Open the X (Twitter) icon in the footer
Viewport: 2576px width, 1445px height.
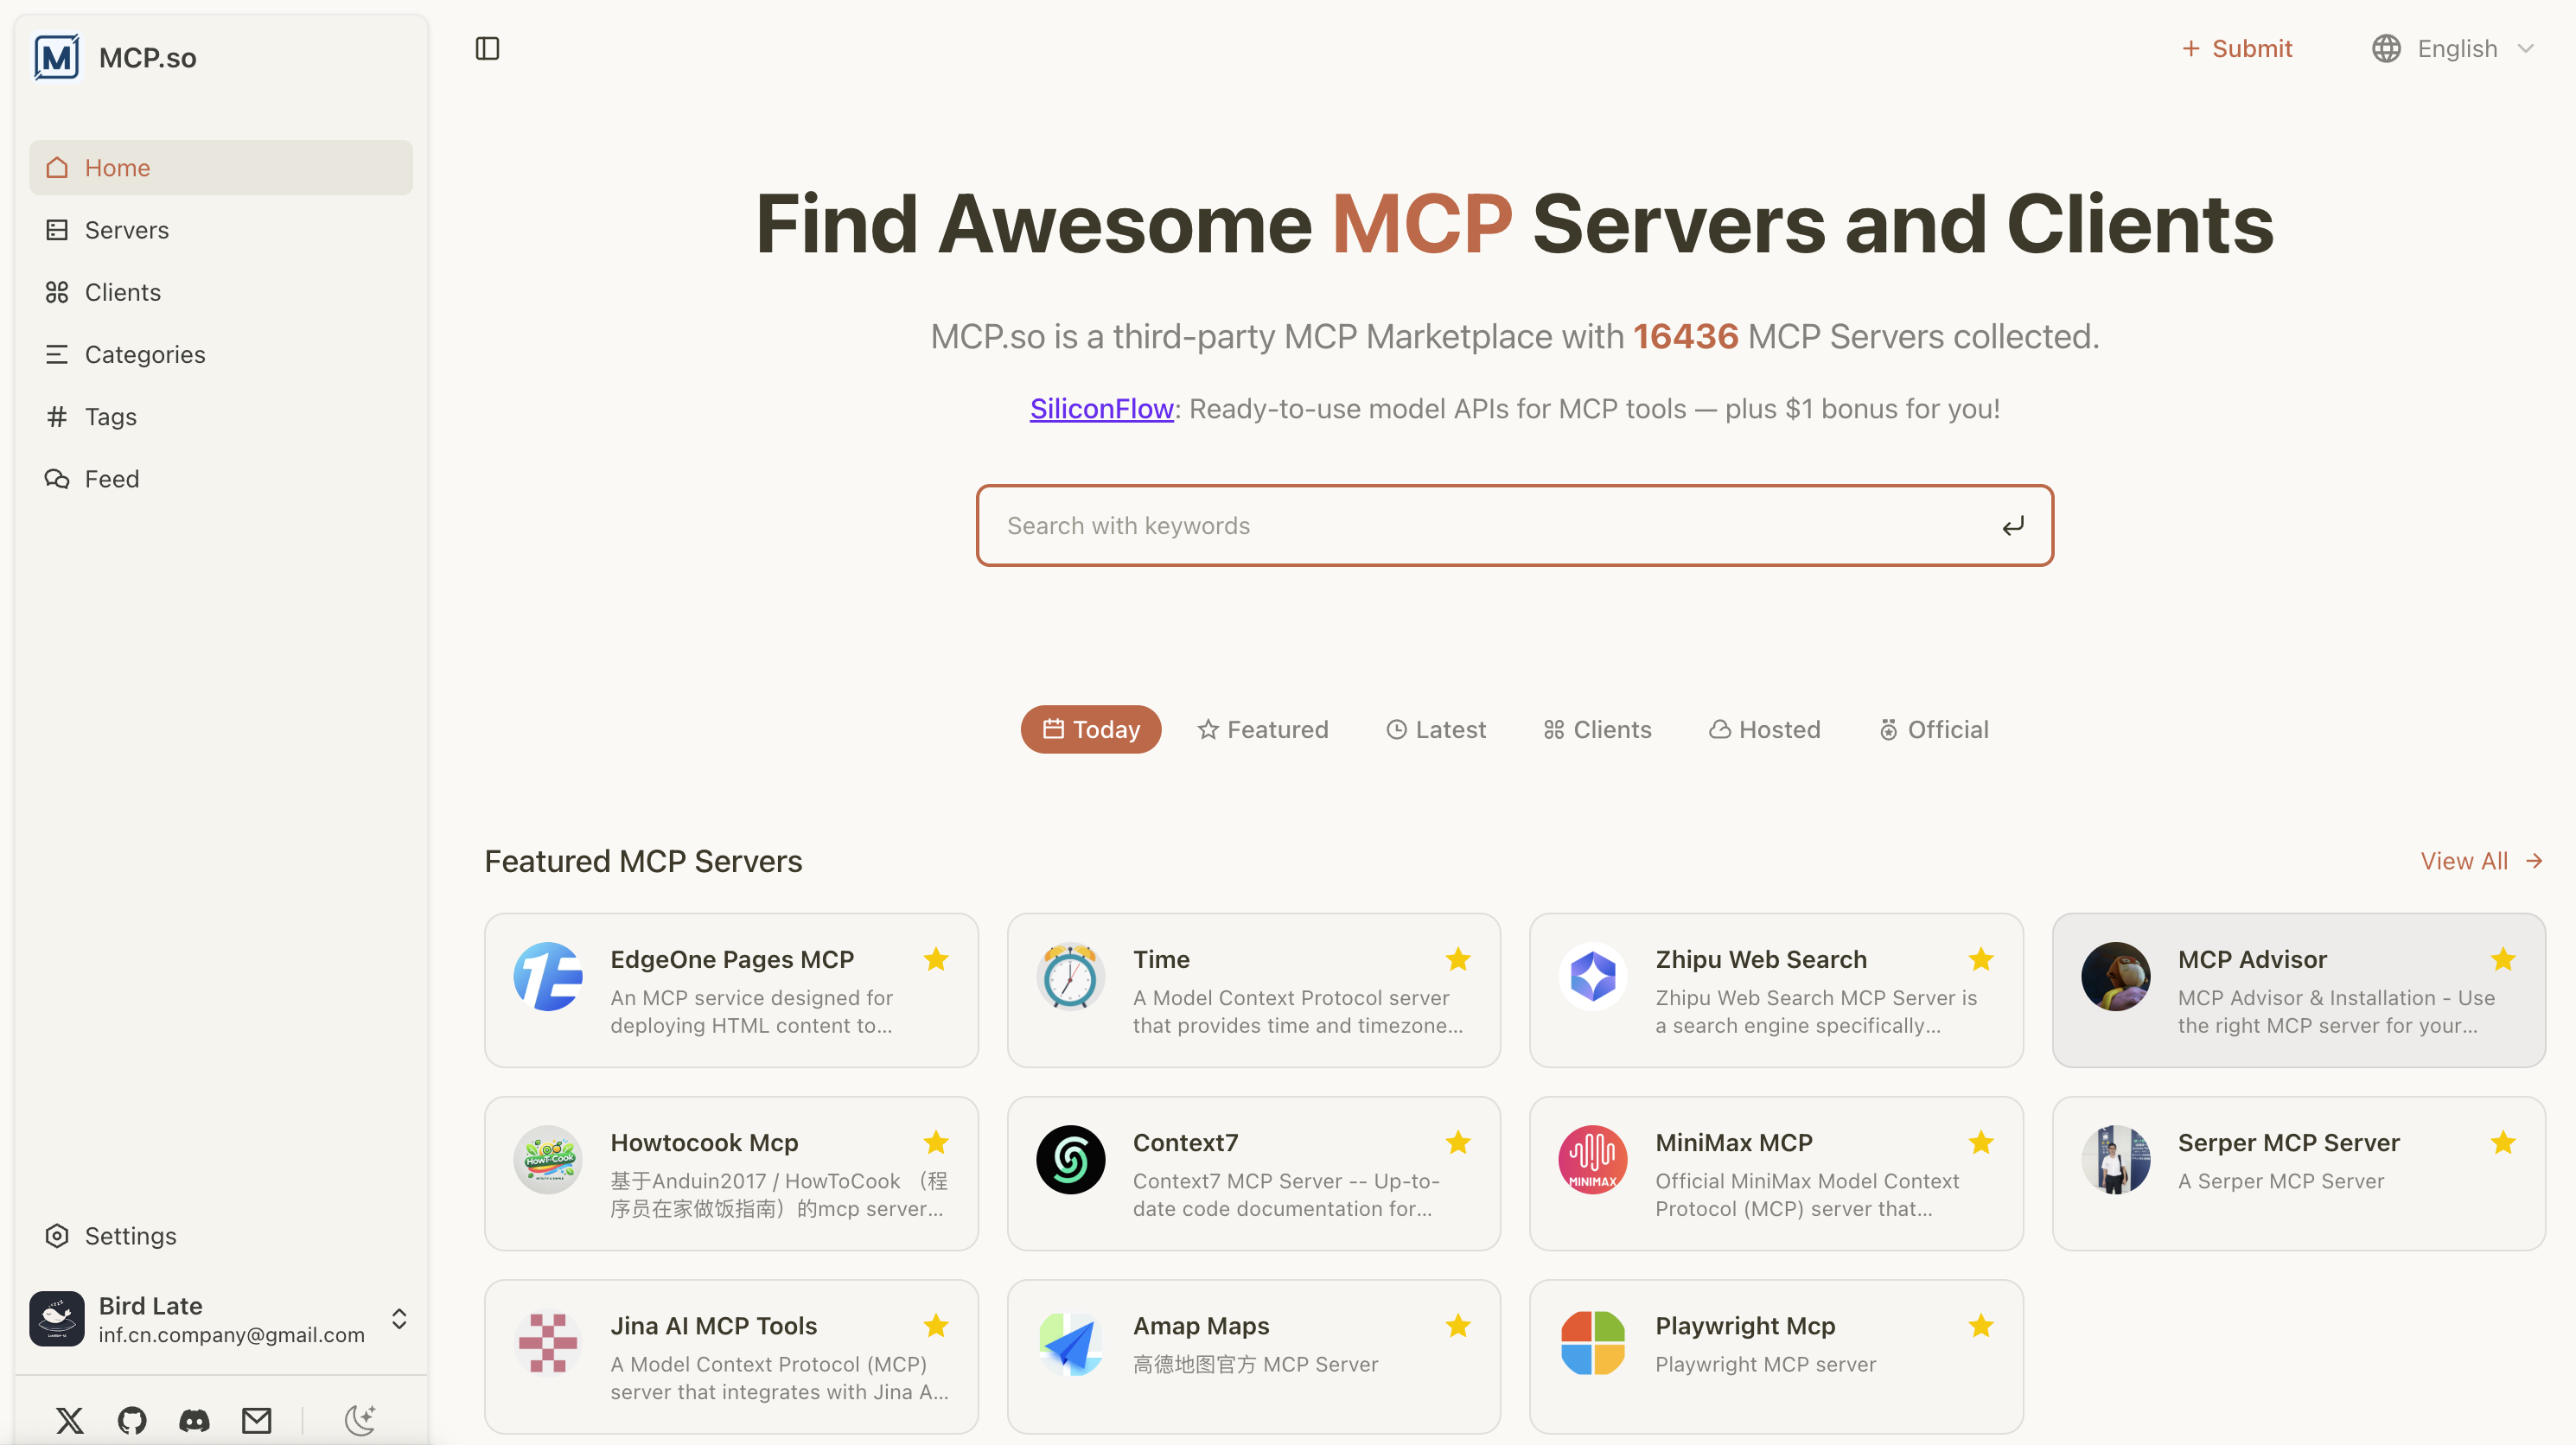tap(69, 1420)
